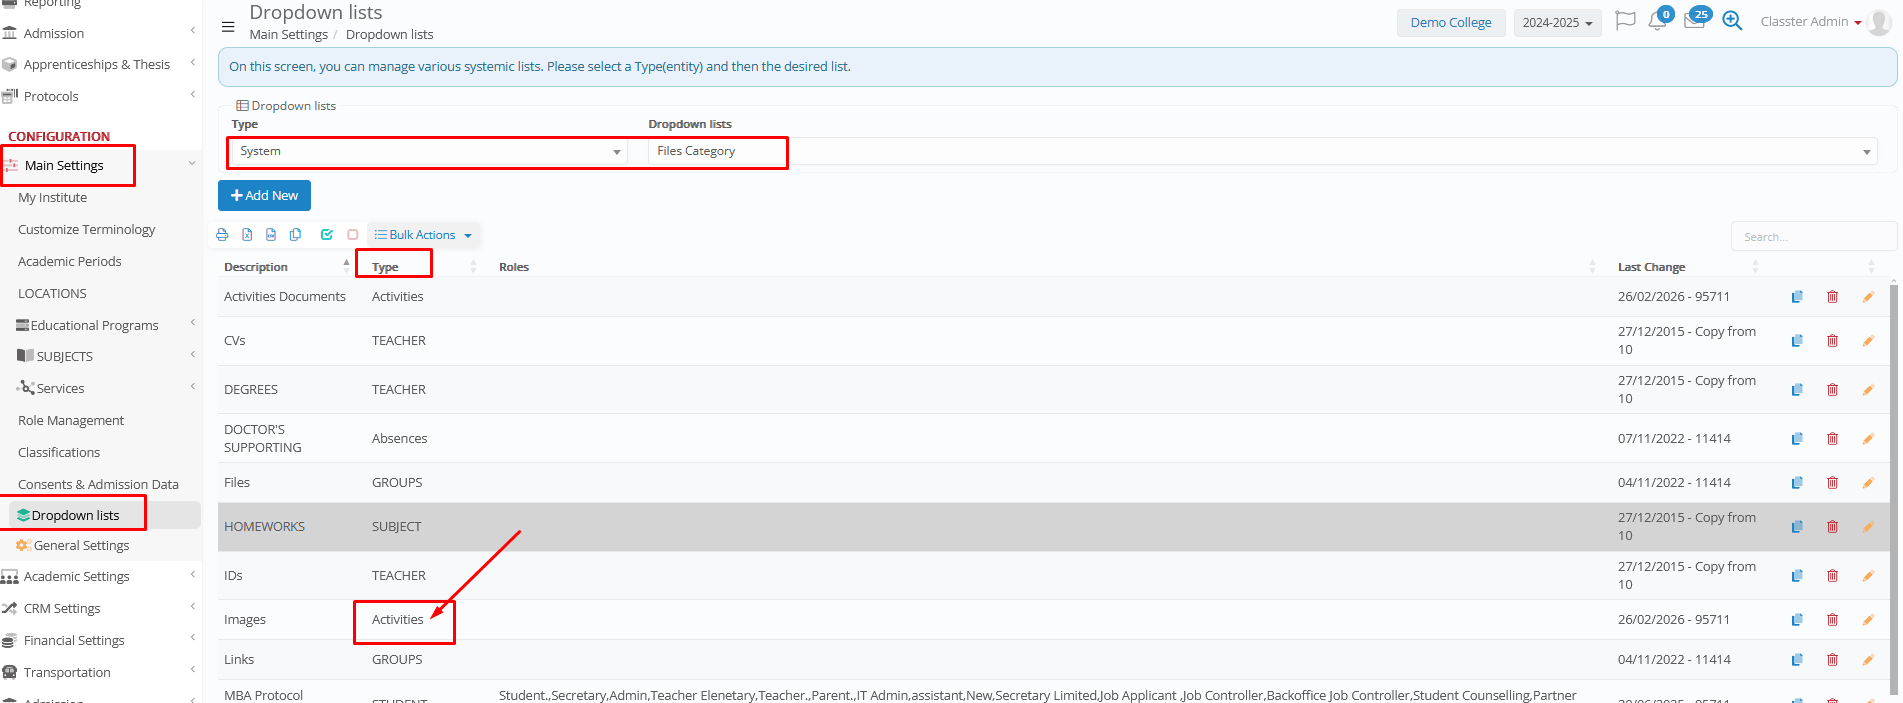Open the Type dropdown showing System
Image resolution: width=1903 pixels, height=703 pixels.
tap(428, 152)
